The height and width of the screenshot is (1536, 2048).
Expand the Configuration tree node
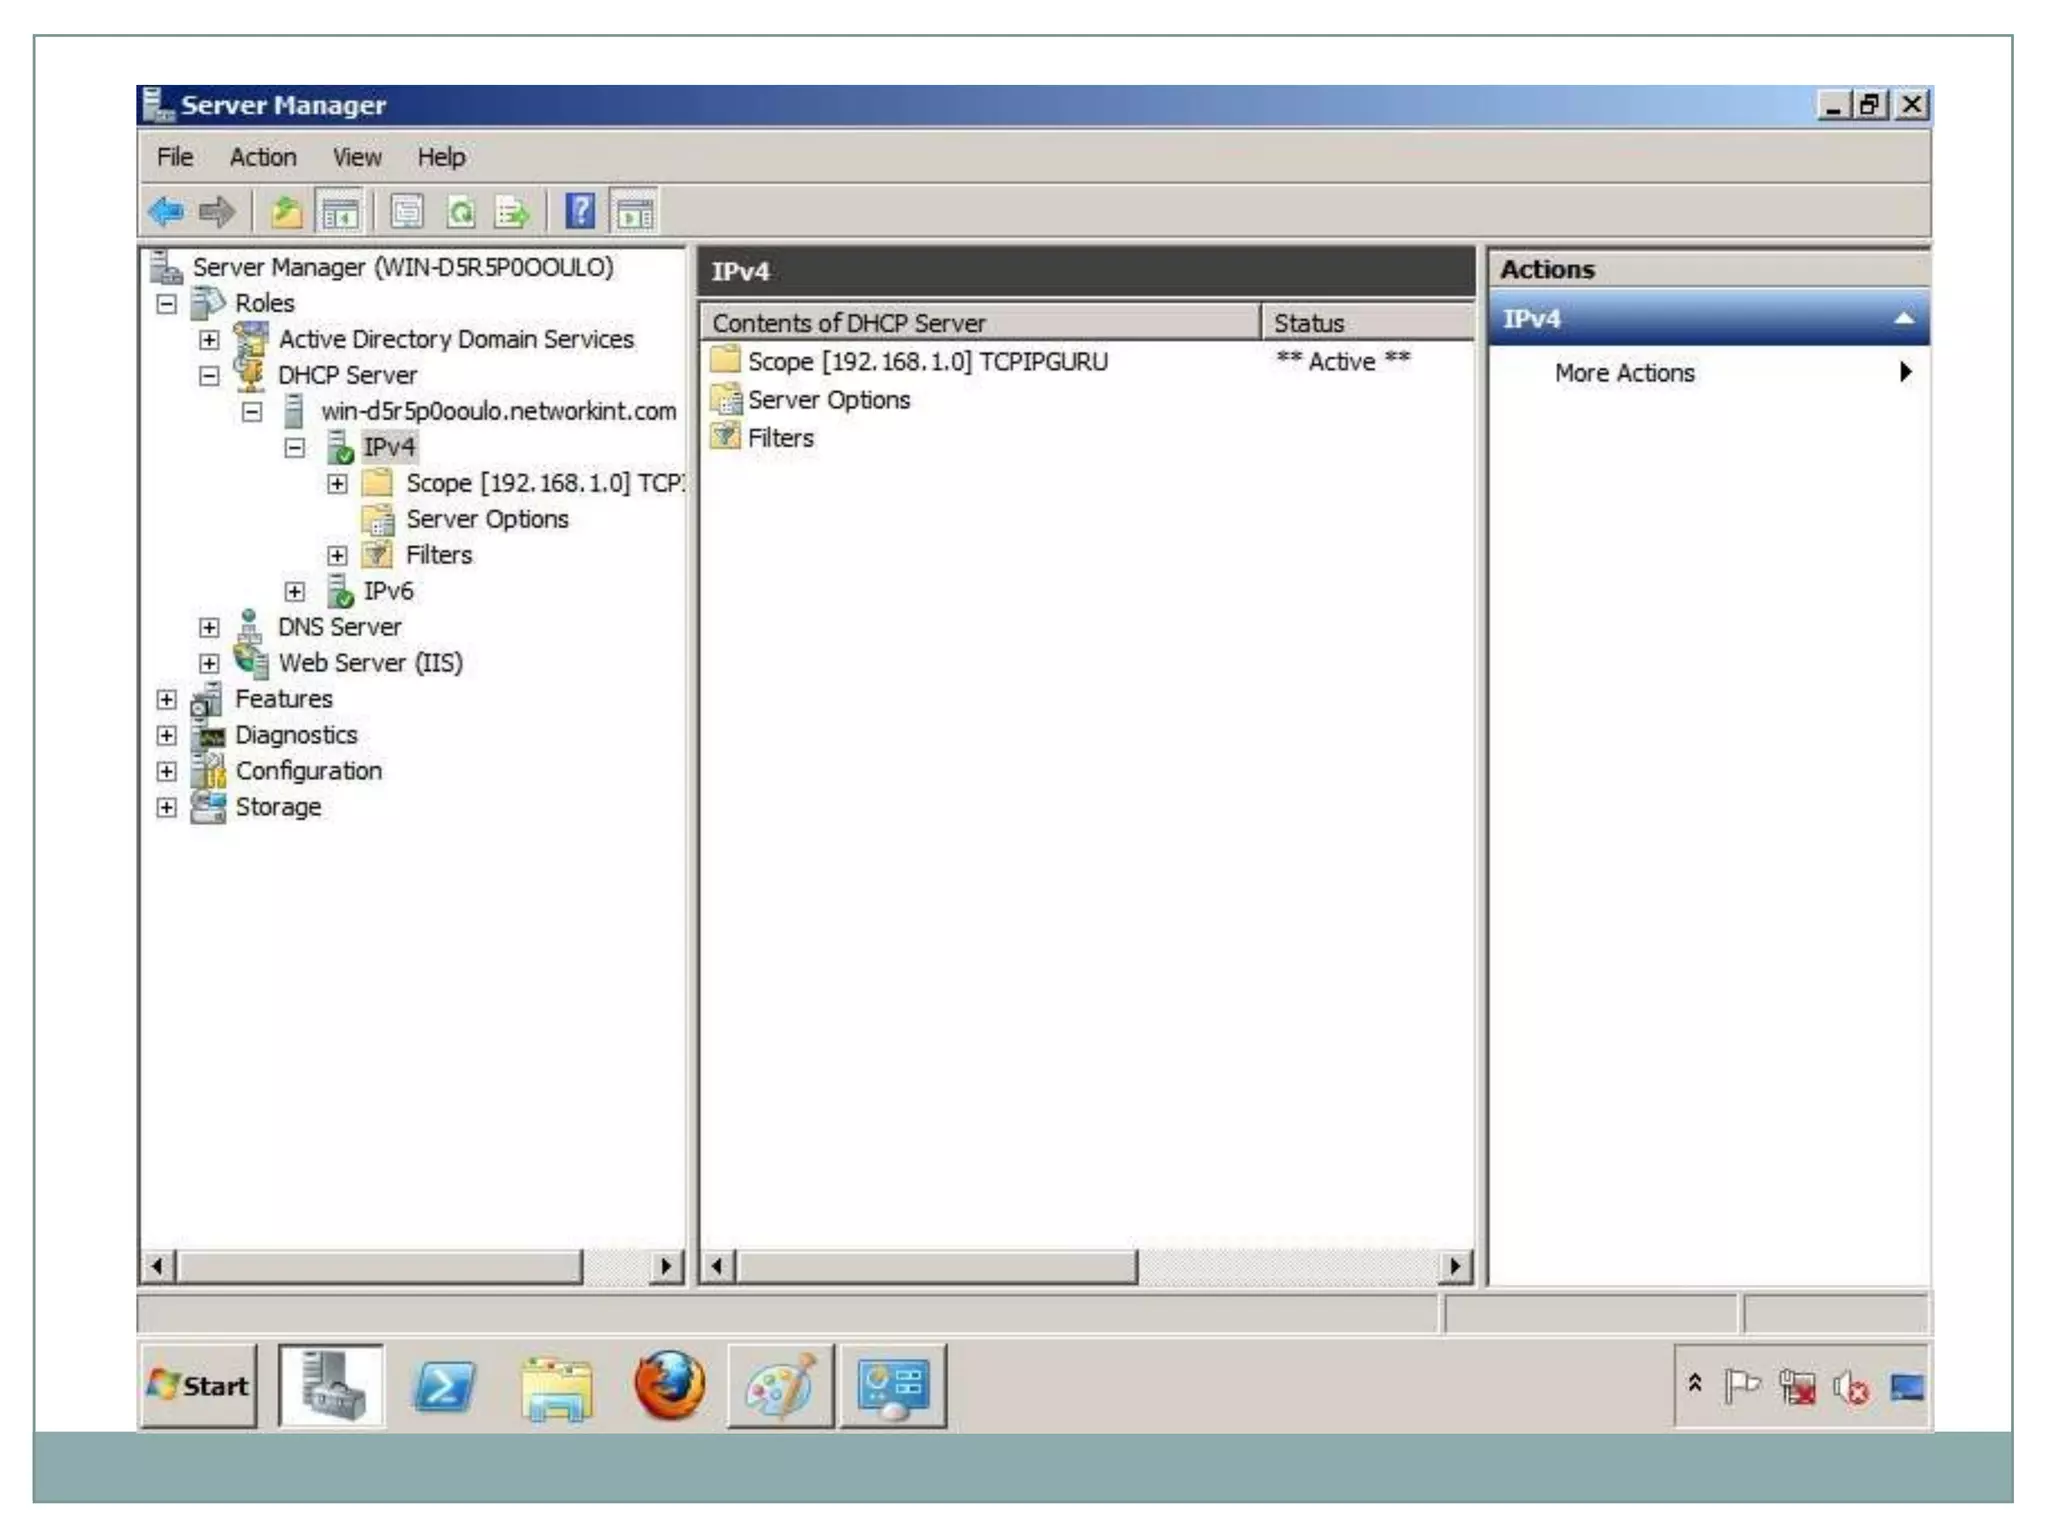[167, 771]
